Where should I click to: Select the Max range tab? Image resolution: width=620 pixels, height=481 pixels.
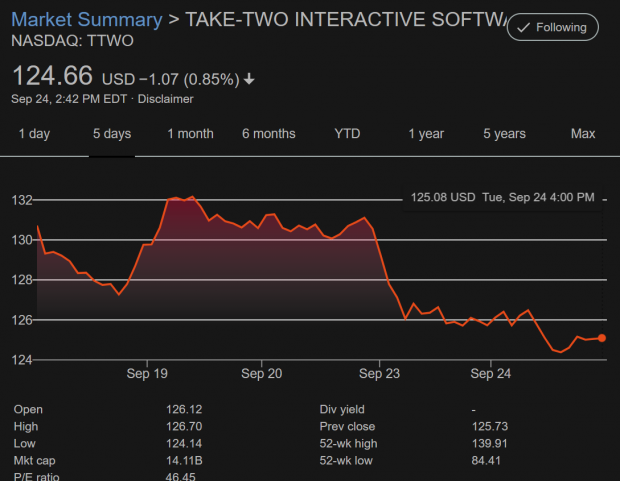583,134
